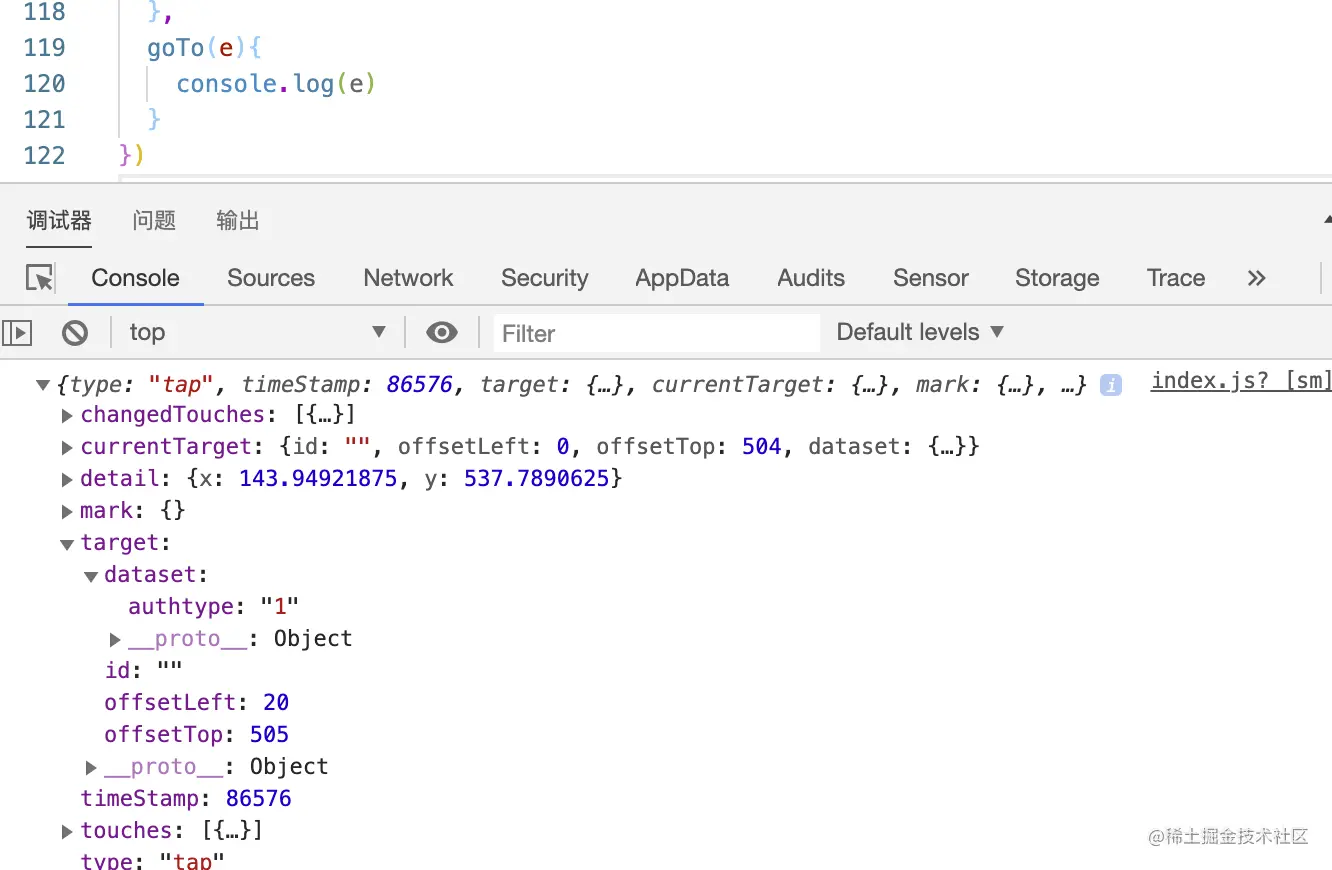Expand the mark object

coord(67,511)
